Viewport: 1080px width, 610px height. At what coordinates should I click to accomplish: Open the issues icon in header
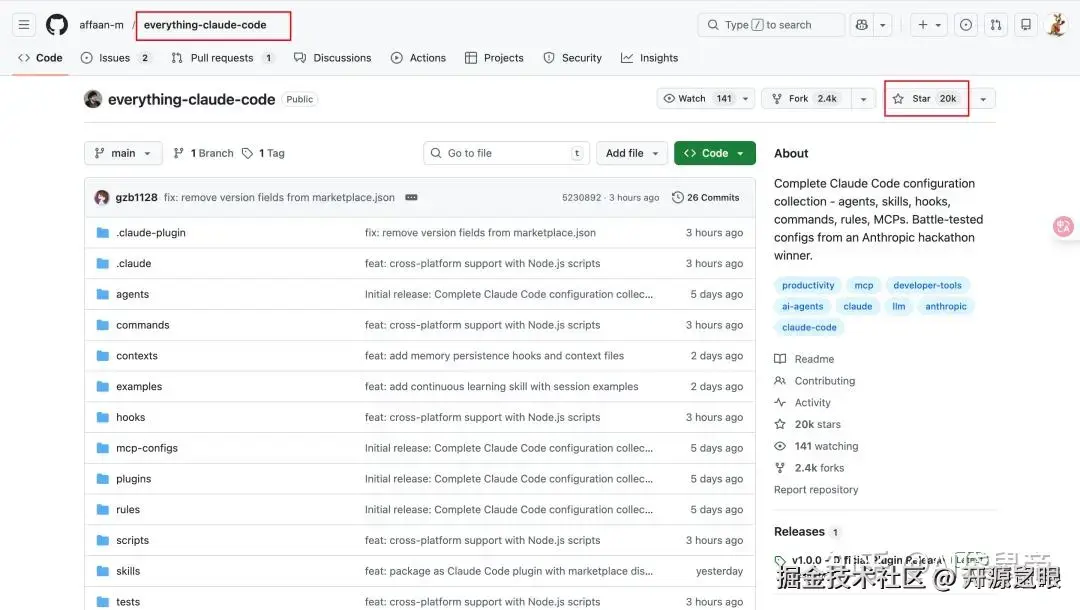966,25
